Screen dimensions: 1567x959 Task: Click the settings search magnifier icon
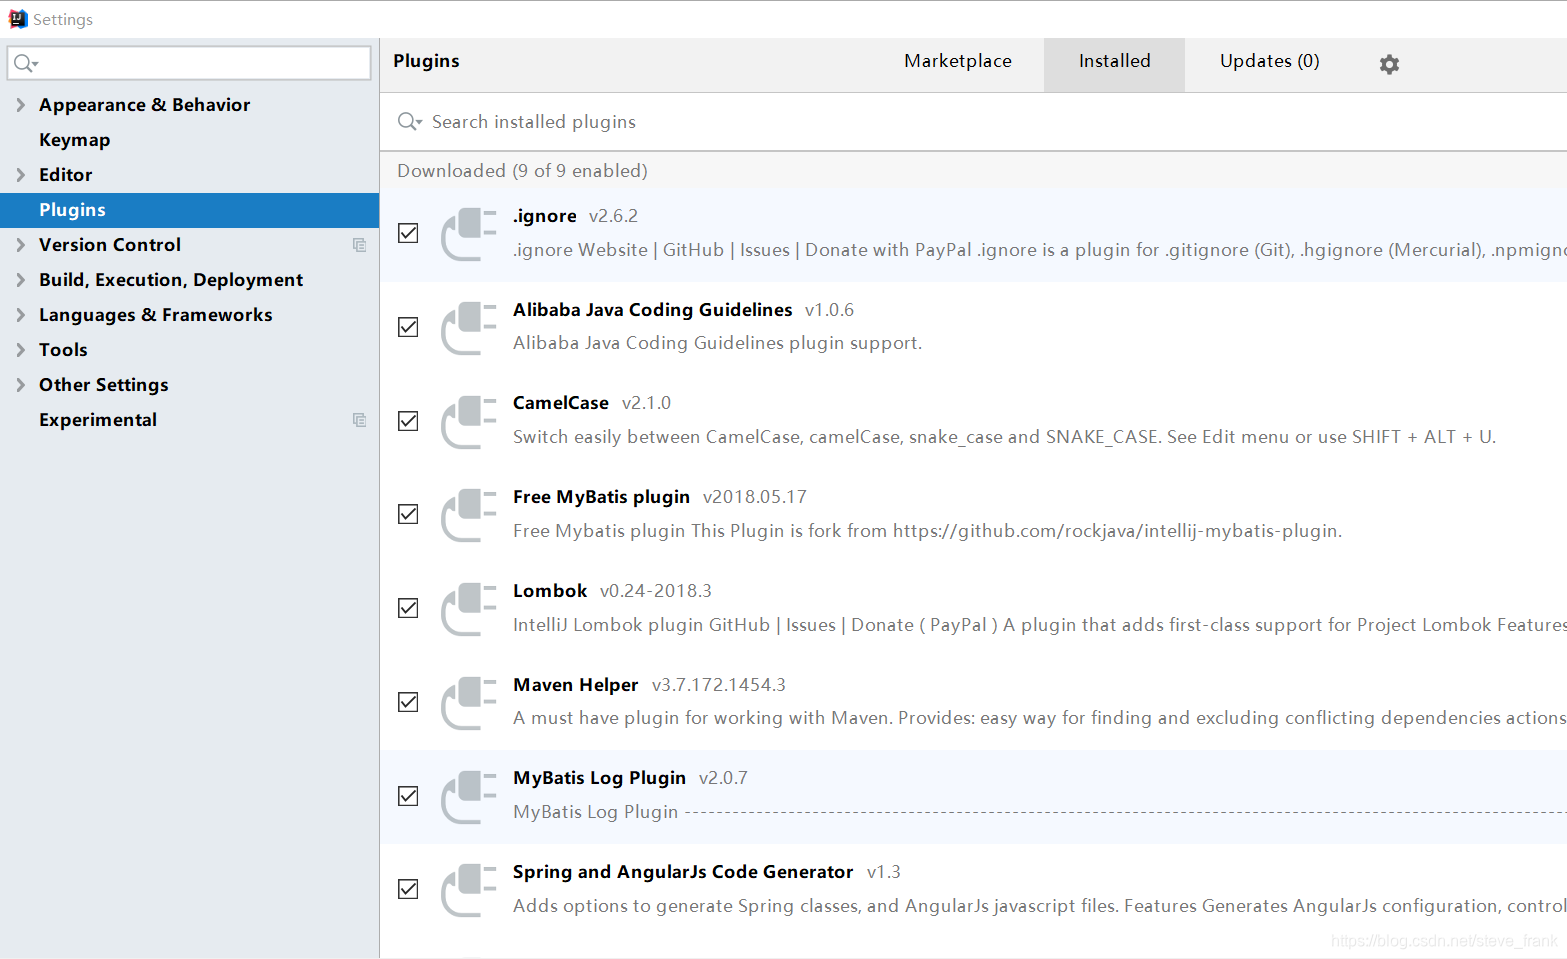coord(25,63)
